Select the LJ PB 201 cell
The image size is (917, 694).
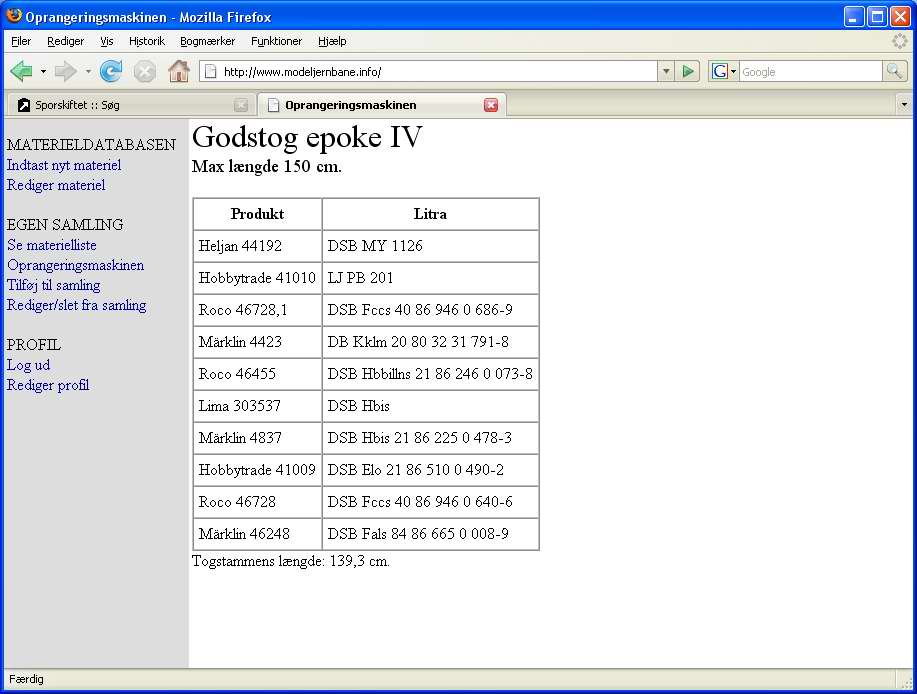(430, 278)
